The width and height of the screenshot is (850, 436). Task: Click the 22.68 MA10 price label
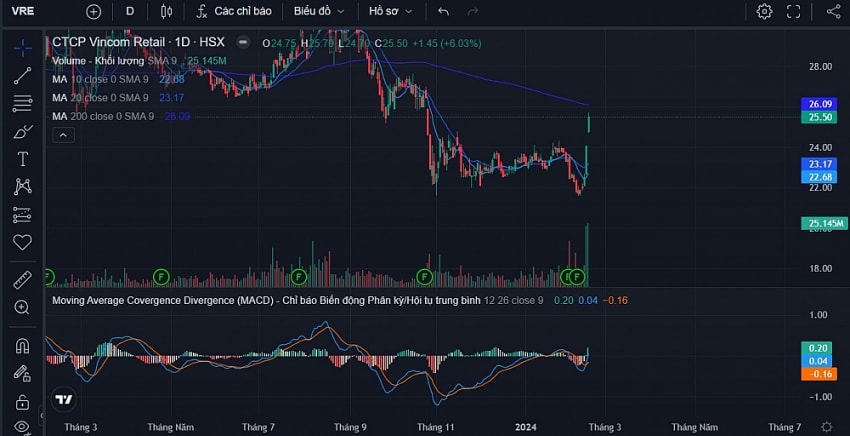tap(819, 177)
